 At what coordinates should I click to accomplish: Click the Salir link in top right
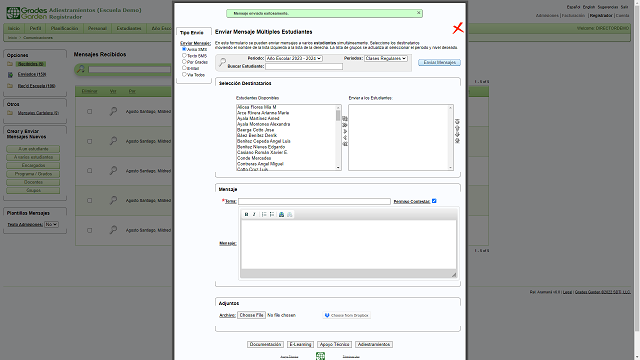click(x=624, y=7)
